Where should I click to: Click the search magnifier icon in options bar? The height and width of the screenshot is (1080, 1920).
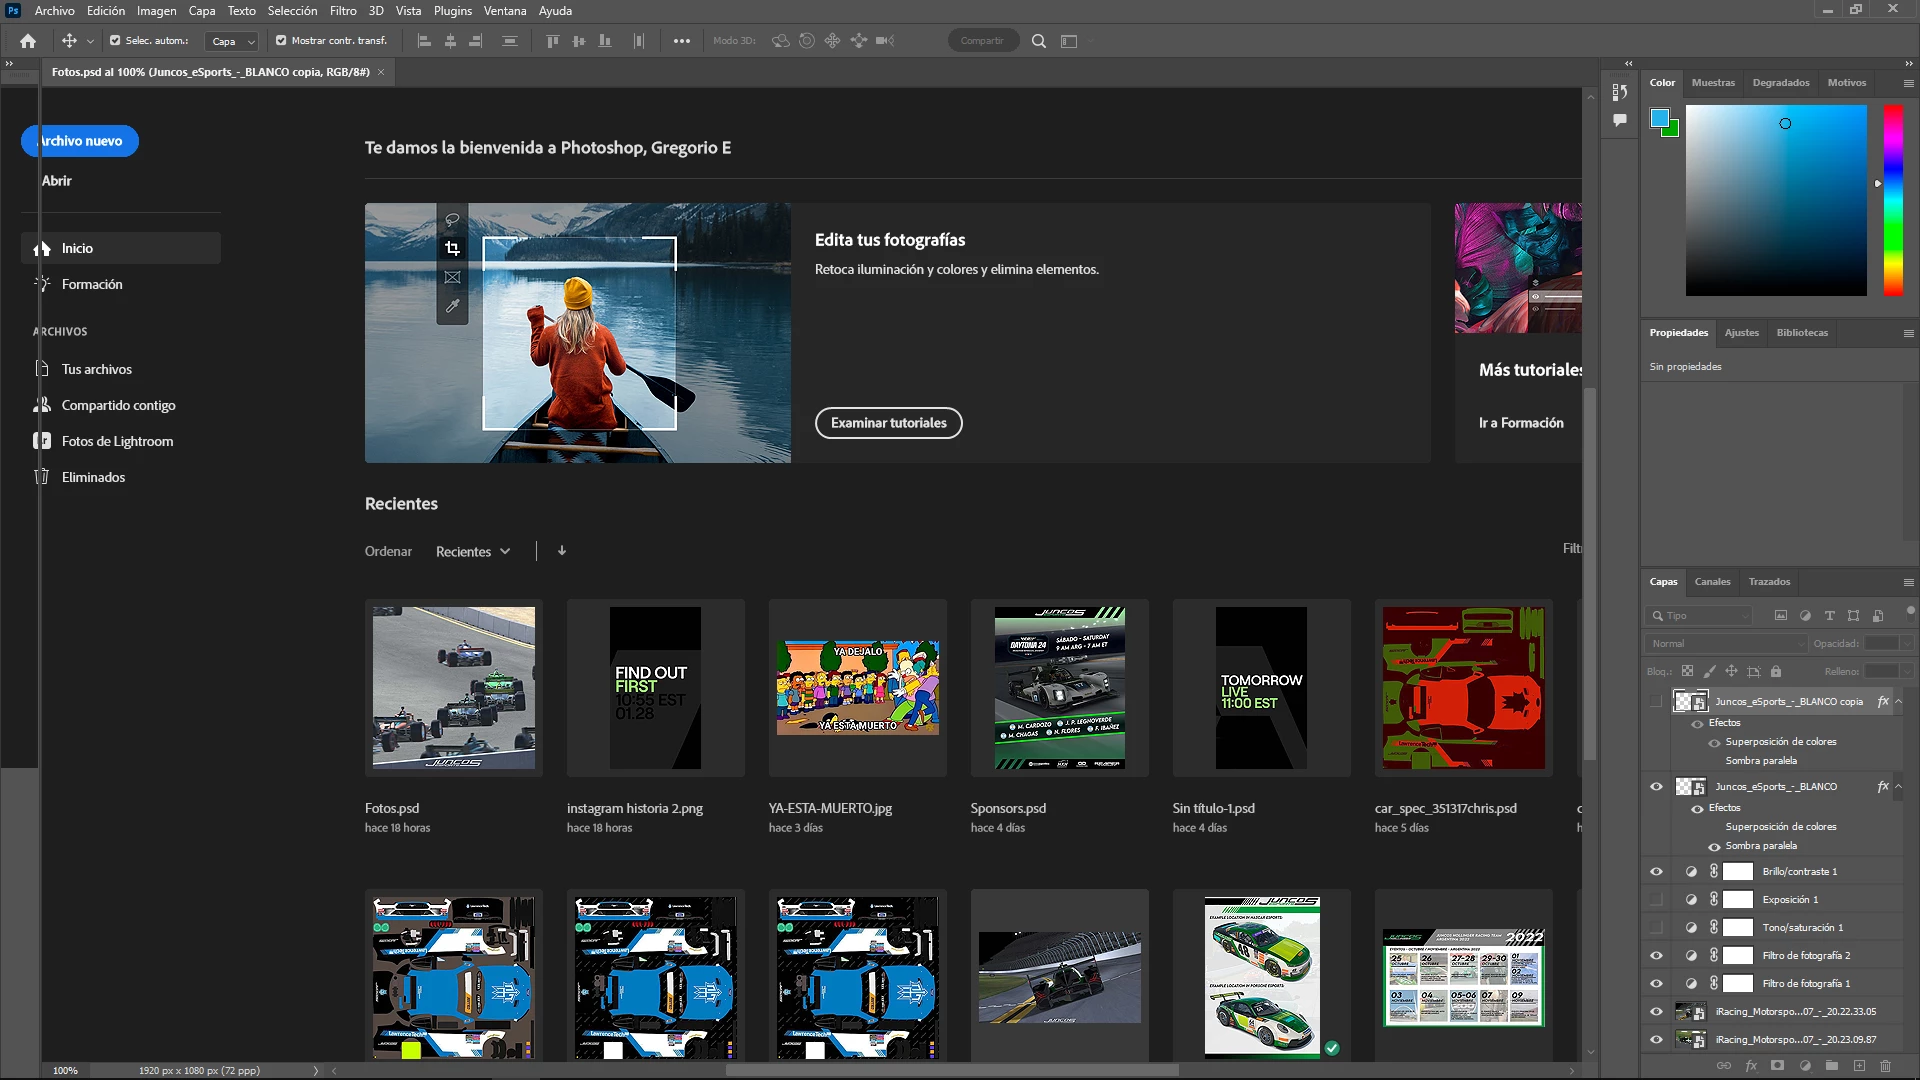pyautogui.click(x=1039, y=41)
